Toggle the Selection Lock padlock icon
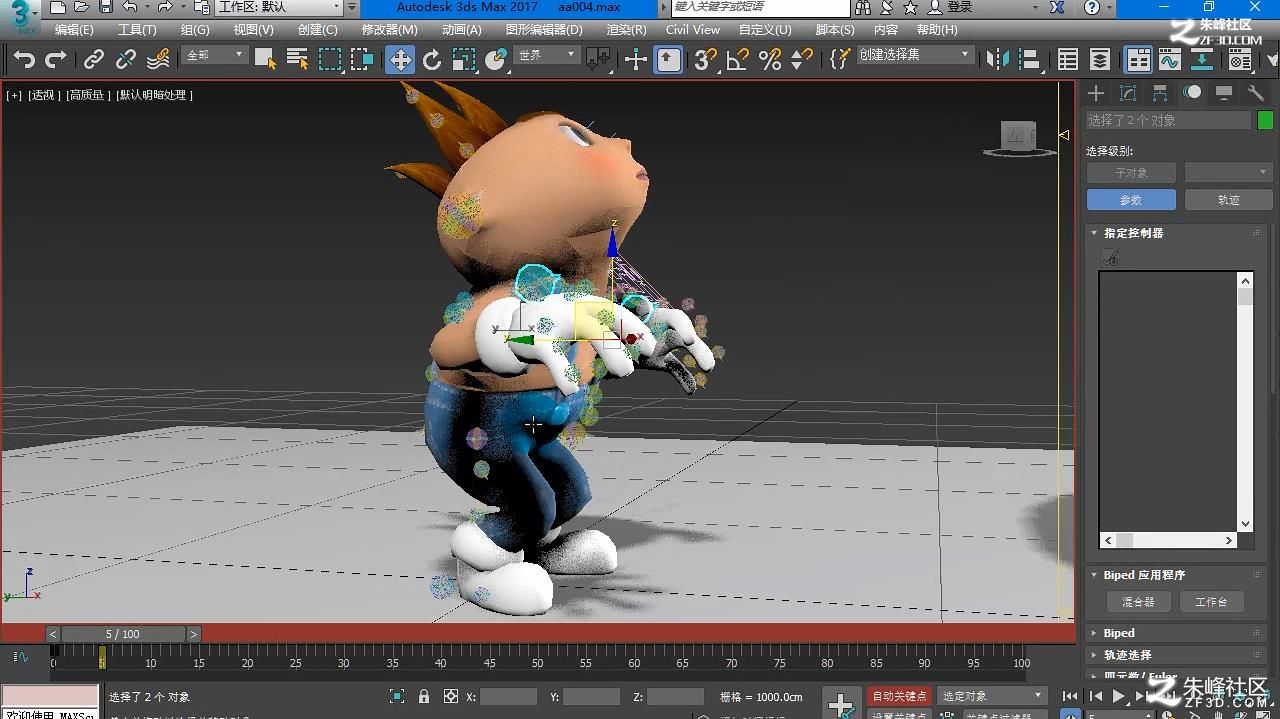The height and width of the screenshot is (719, 1280). (x=424, y=697)
